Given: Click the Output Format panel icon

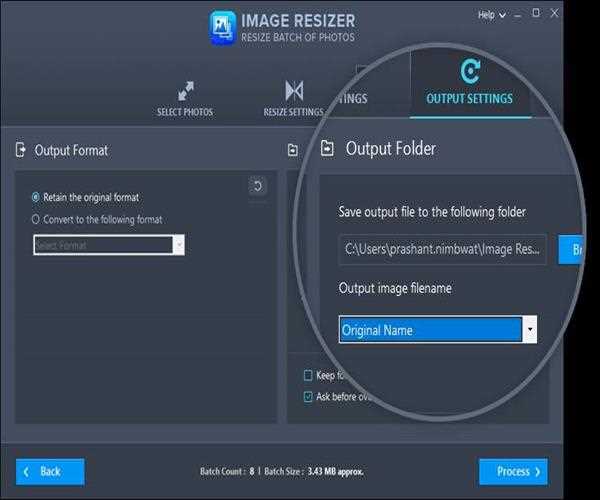Looking at the screenshot, I should click(19, 150).
